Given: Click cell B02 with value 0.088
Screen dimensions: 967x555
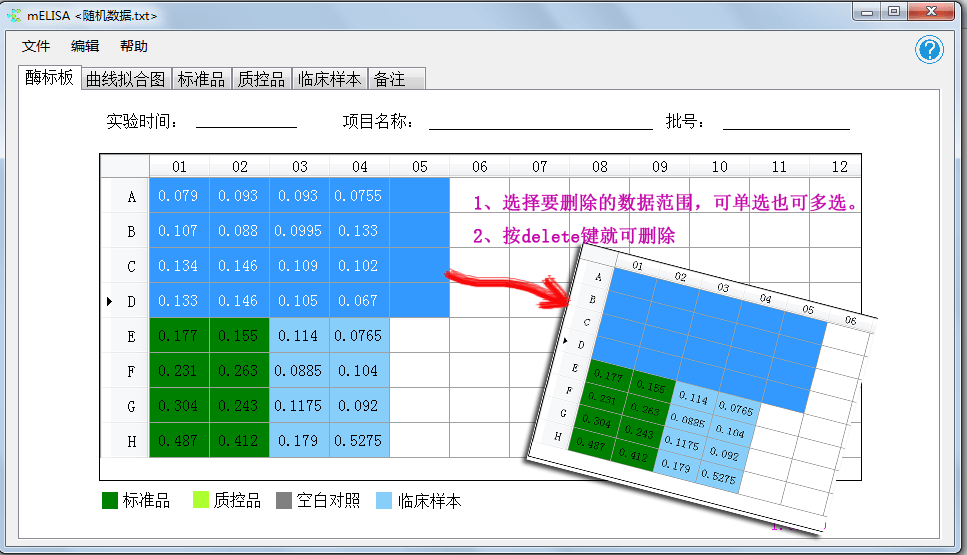Looking at the screenshot, I should [x=239, y=231].
